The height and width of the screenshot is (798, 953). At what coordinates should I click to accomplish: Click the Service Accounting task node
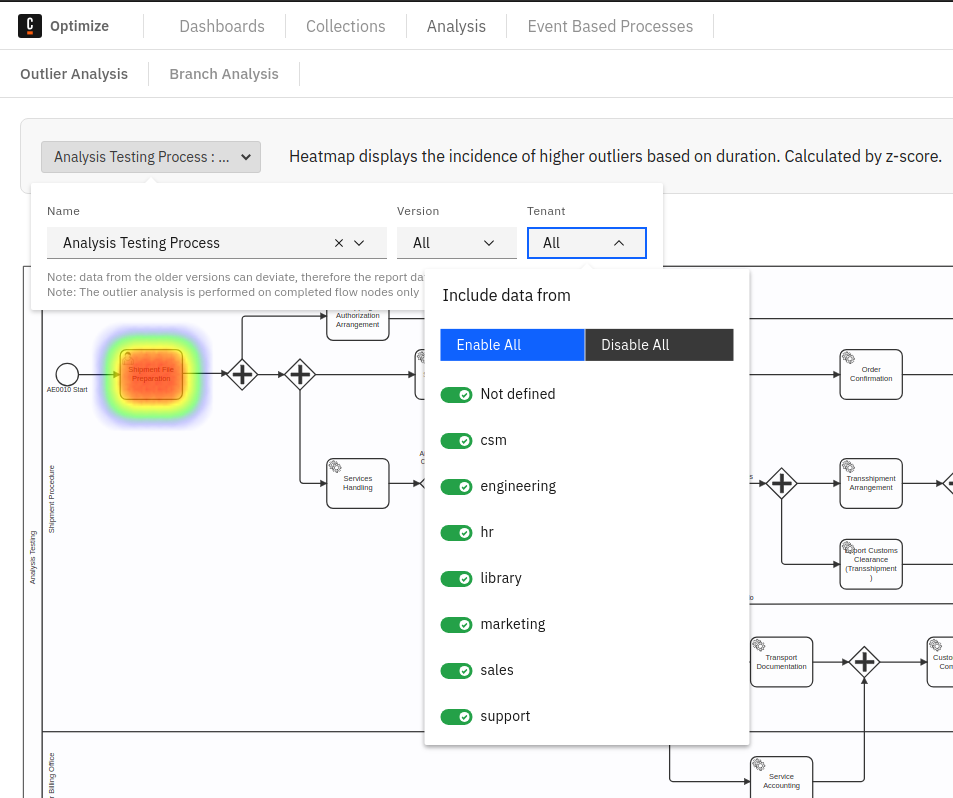point(781,780)
